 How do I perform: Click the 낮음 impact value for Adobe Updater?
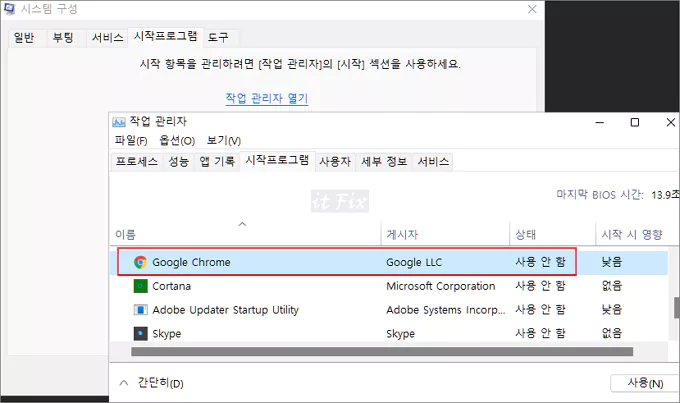611,310
